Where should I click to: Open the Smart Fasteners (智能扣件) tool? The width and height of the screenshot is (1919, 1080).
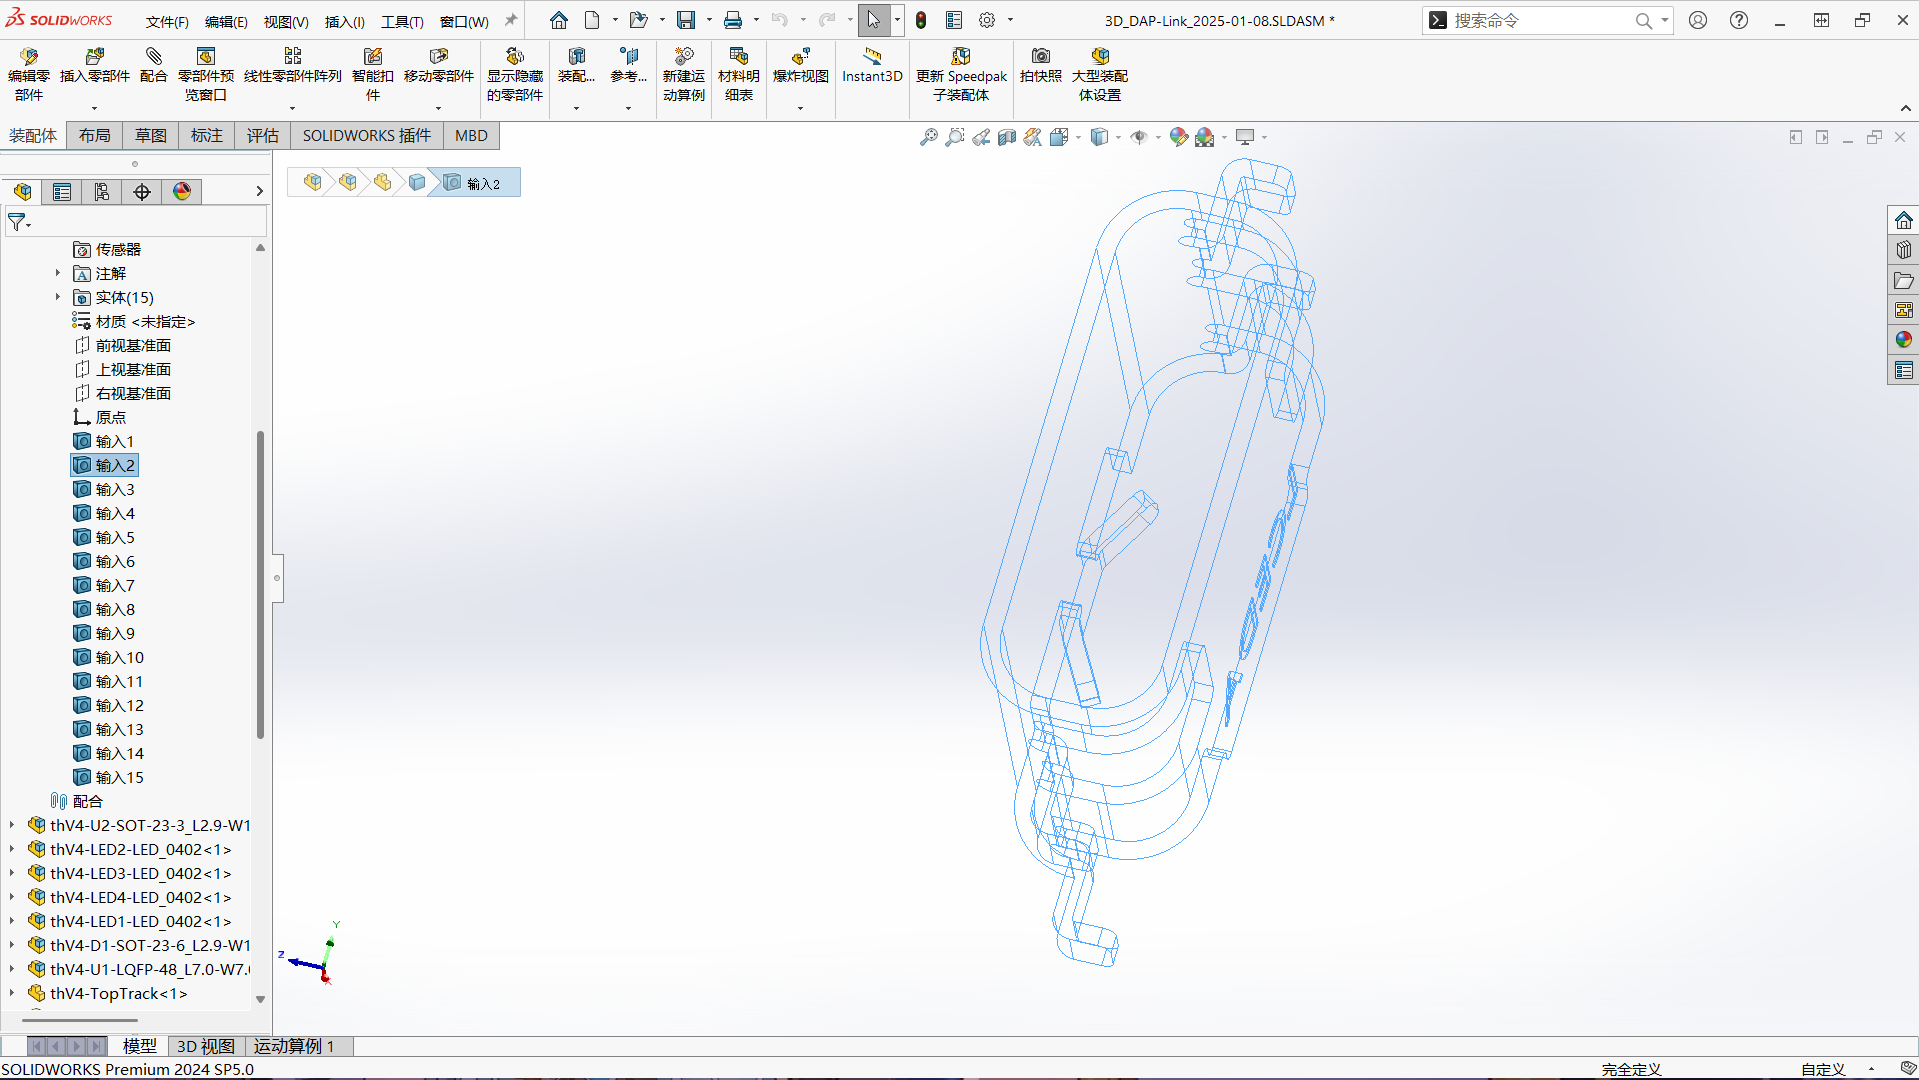(x=372, y=57)
